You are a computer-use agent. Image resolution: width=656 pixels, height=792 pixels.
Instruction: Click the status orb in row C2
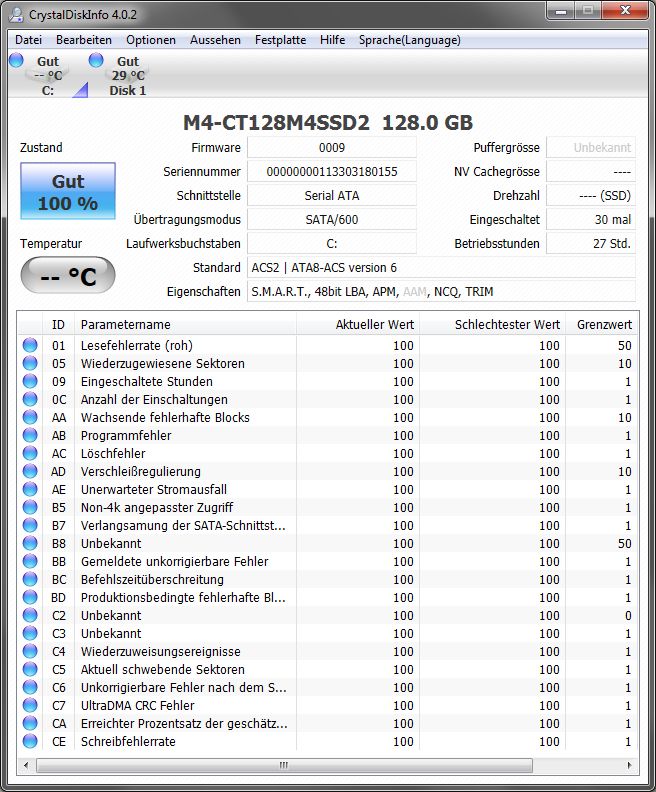coord(30,615)
